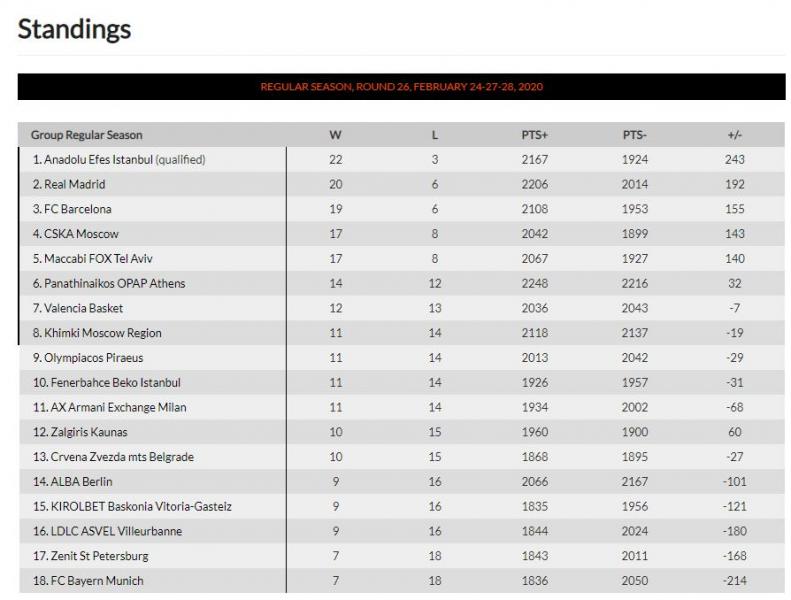Open Anadolu Efes Istanbul team link
The height and width of the screenshot is (600, 791).
pos(98,159)
